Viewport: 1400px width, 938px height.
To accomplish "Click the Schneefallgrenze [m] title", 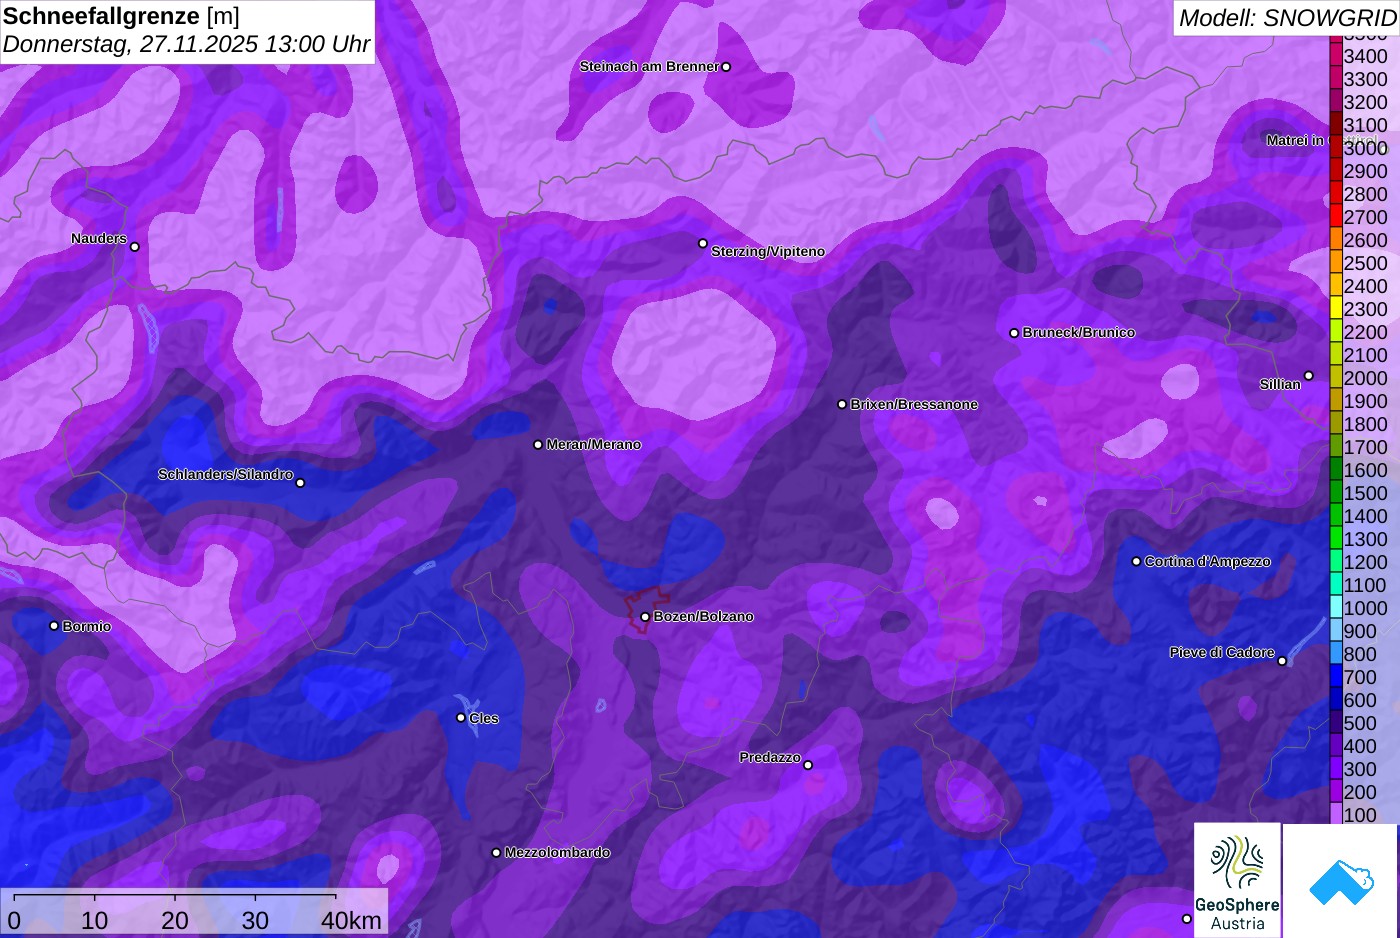I will tap(121, 16).
